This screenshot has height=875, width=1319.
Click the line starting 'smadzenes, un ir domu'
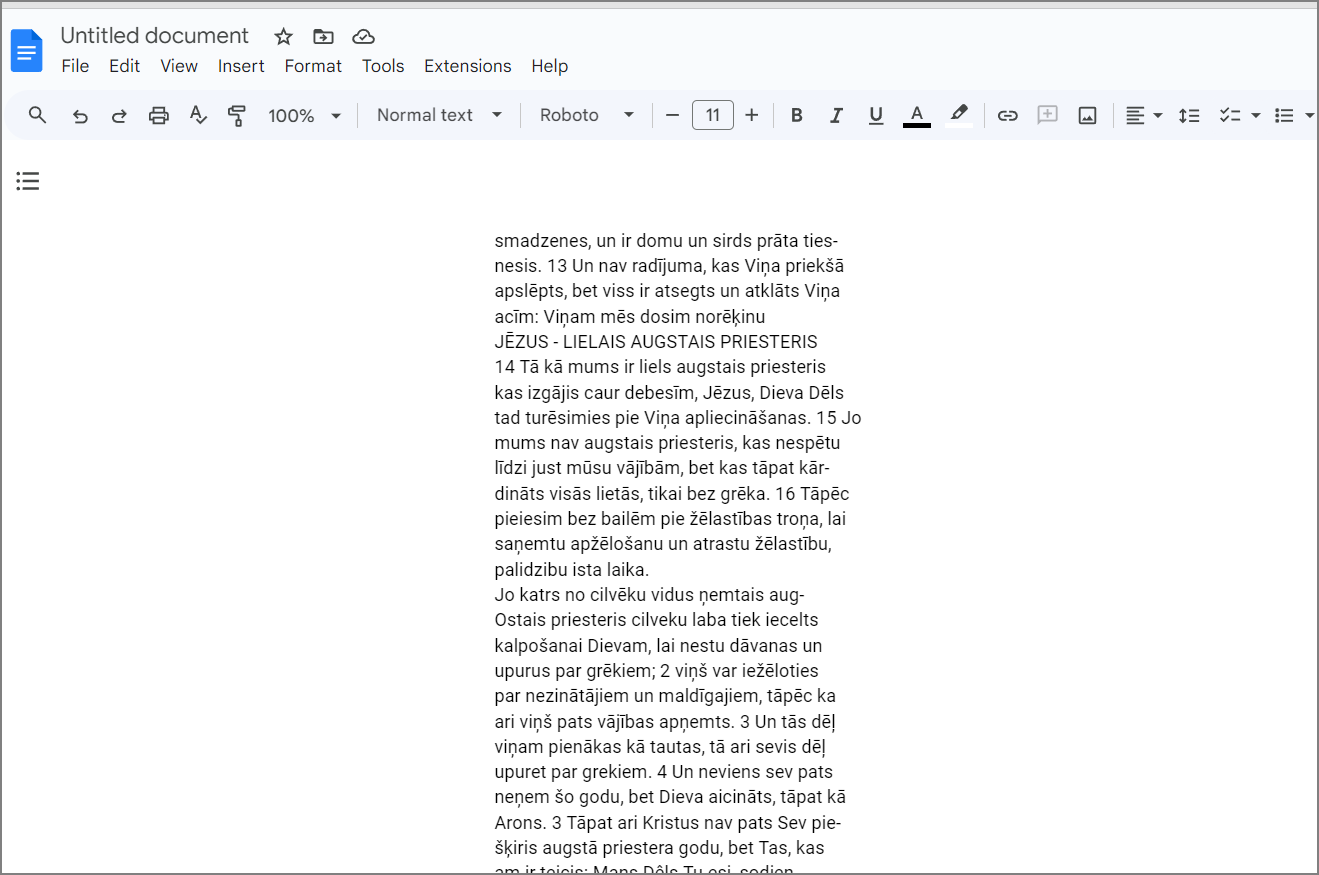[667, 241]
